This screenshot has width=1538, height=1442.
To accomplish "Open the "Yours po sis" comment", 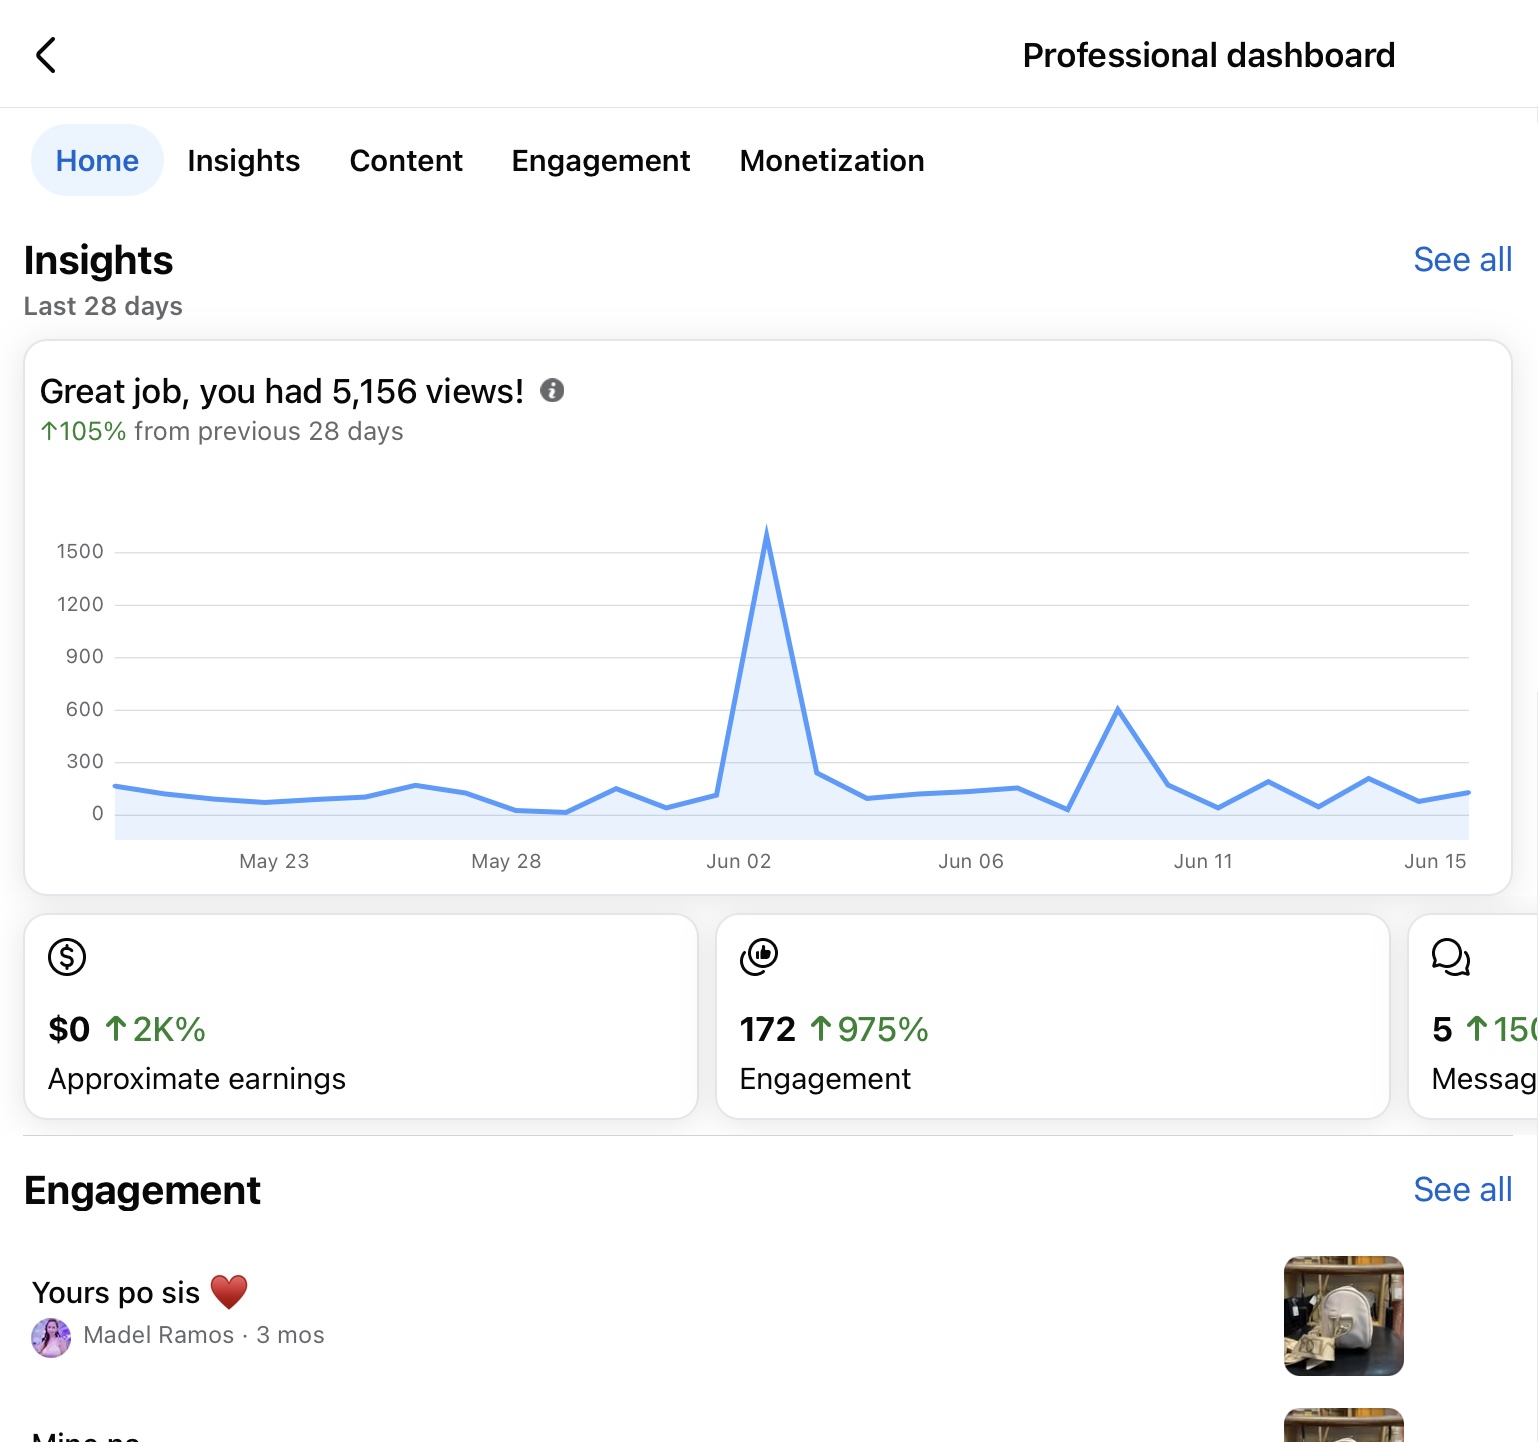I will point(116,1293).
